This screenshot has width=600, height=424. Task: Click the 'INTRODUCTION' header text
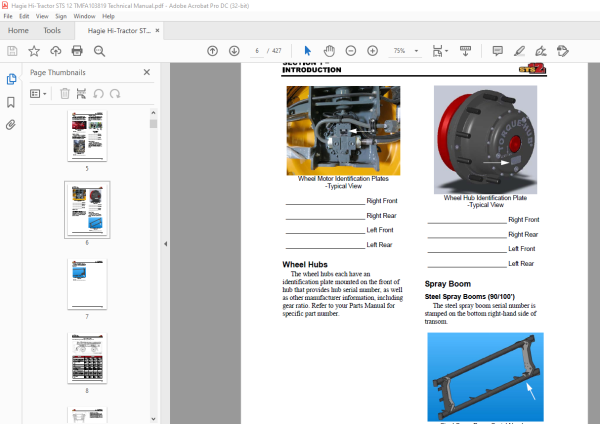click(x=312, y=70)
